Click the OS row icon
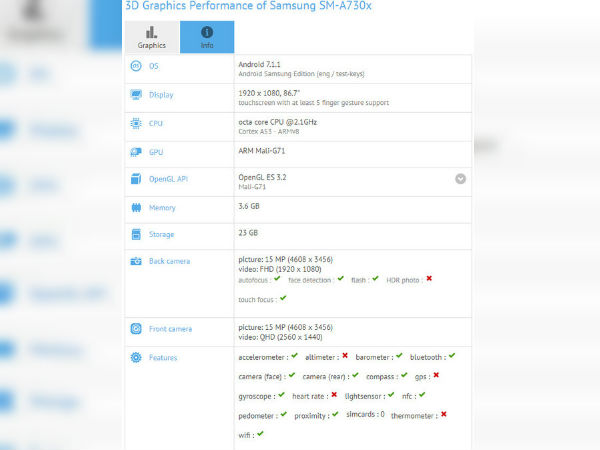Screen dimensions: 600x450 point(135,66)
